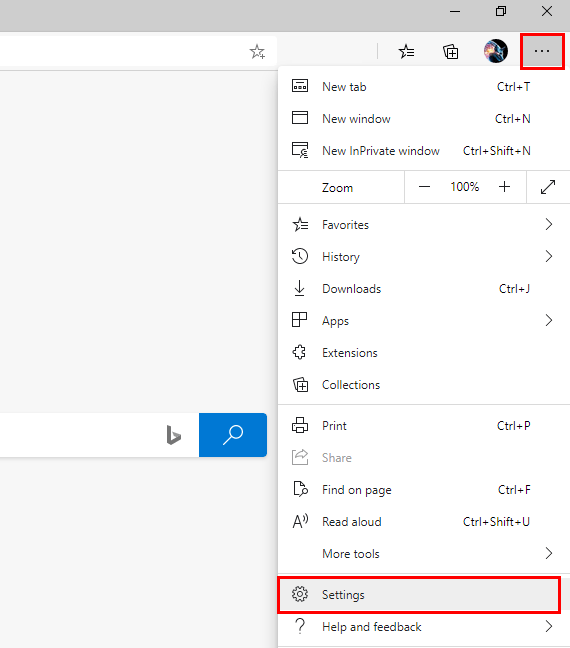The width and height of the screenshot is (570, 648).
Task: Enter full screen via zoom arrow icon
Action: coord(548,187)
